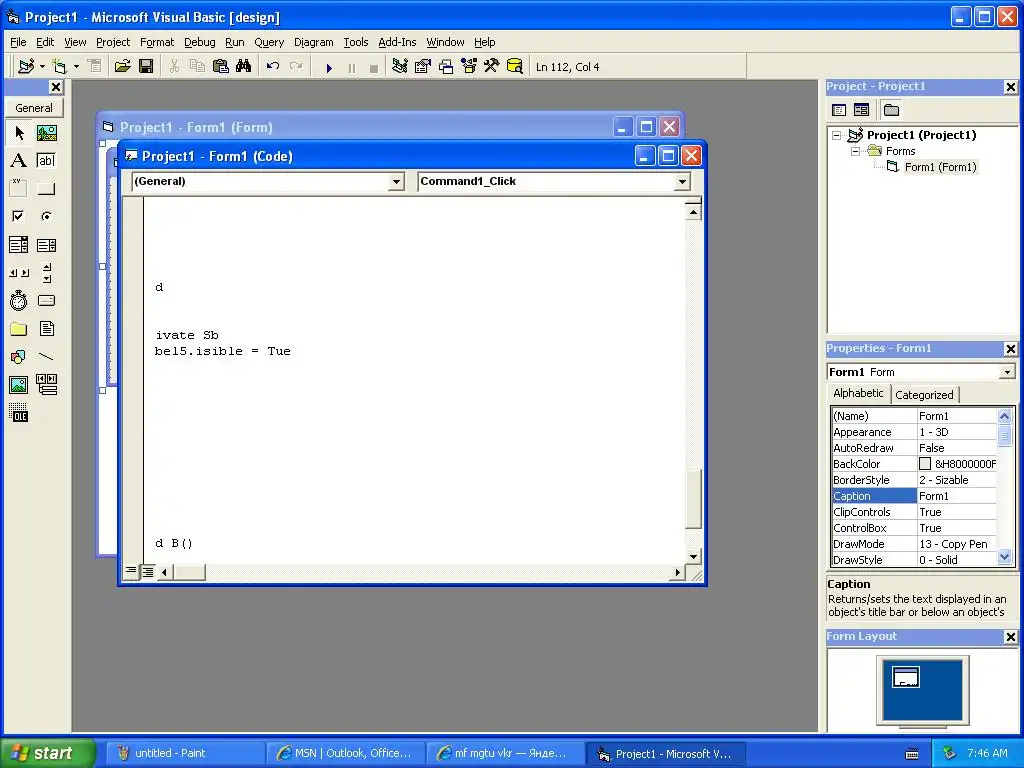The image size is (1024, 768).
Task: Open the File menu
Action: (x=18, y=42)
